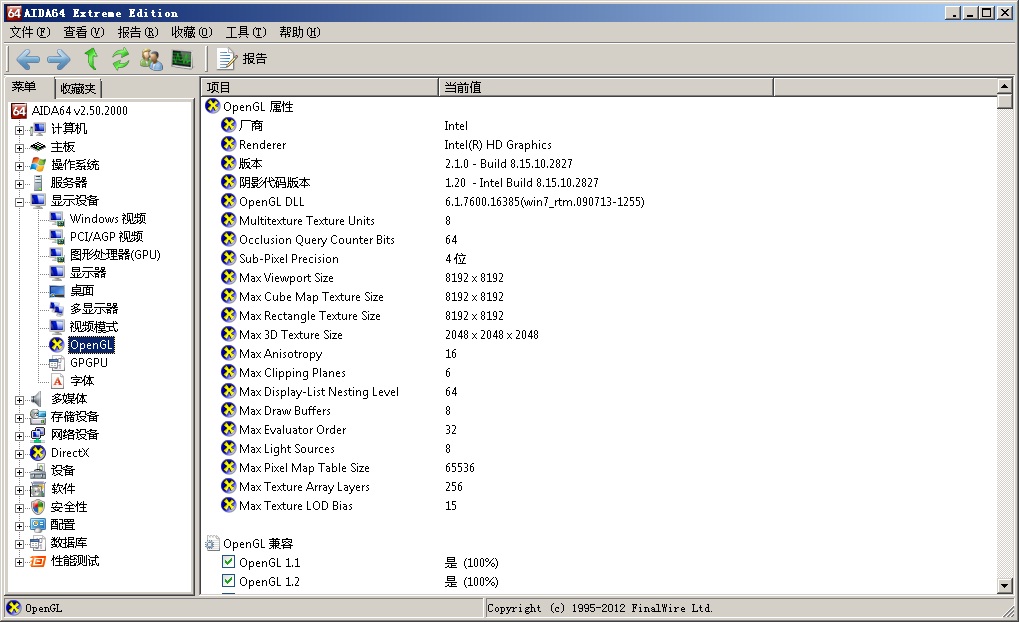
Task: Click the report page icon in toolbar
Action: [x=226, y=59]
